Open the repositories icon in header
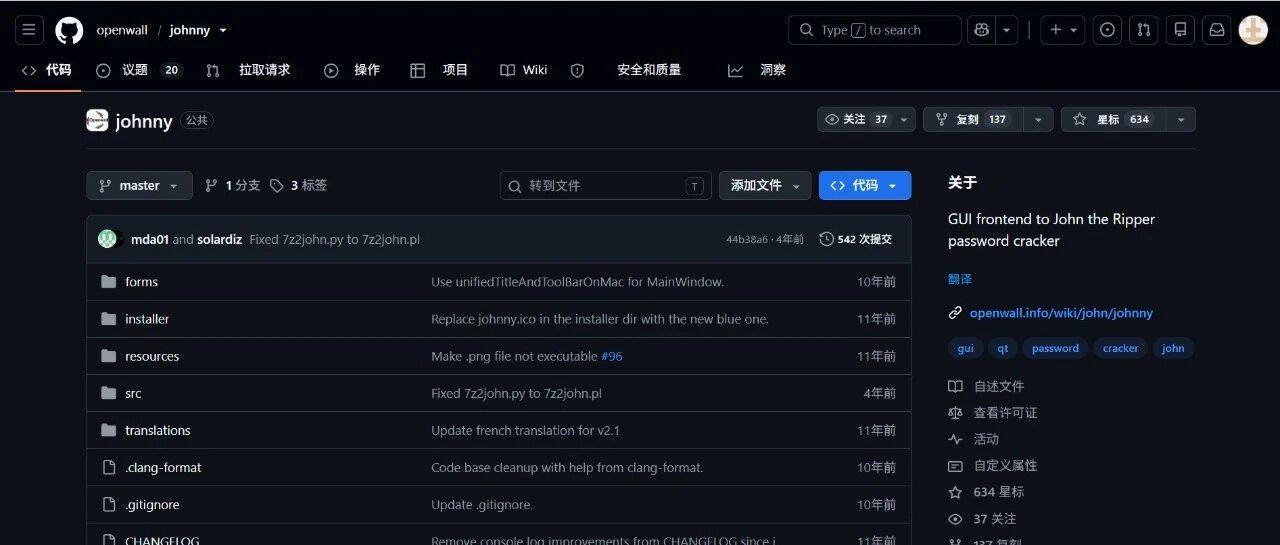Image resolution: width=1280 pixels, height=545 pixels. point(1180,30)
